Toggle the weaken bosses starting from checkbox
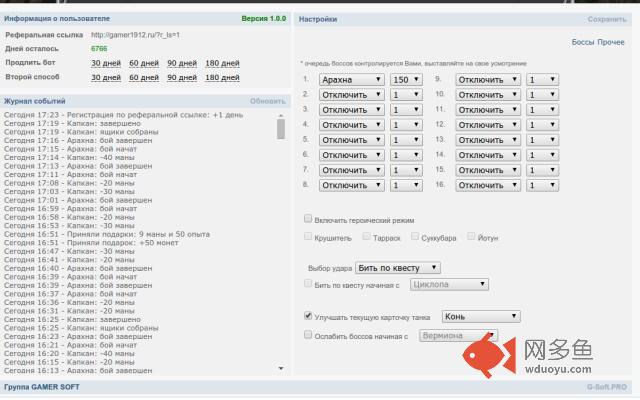The width and height of the screenshot is (640, 400). 308,335
